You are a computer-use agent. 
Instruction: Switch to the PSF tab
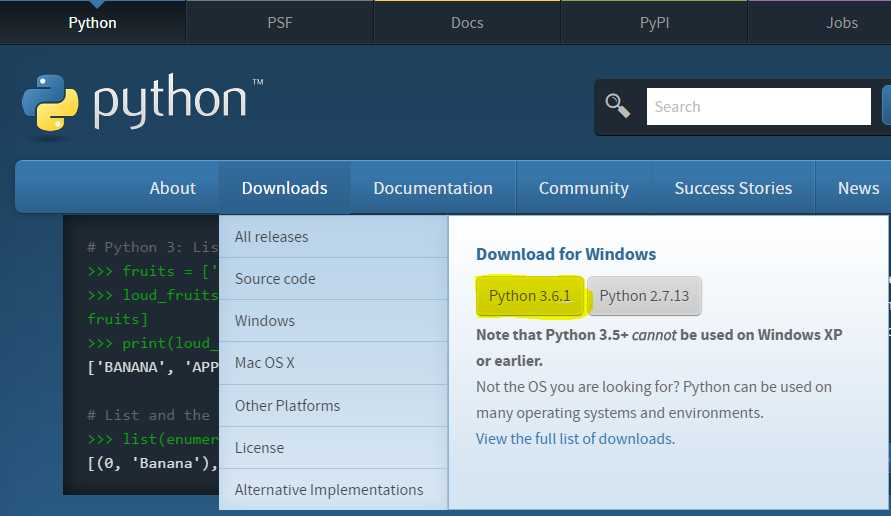click(280, 23)
